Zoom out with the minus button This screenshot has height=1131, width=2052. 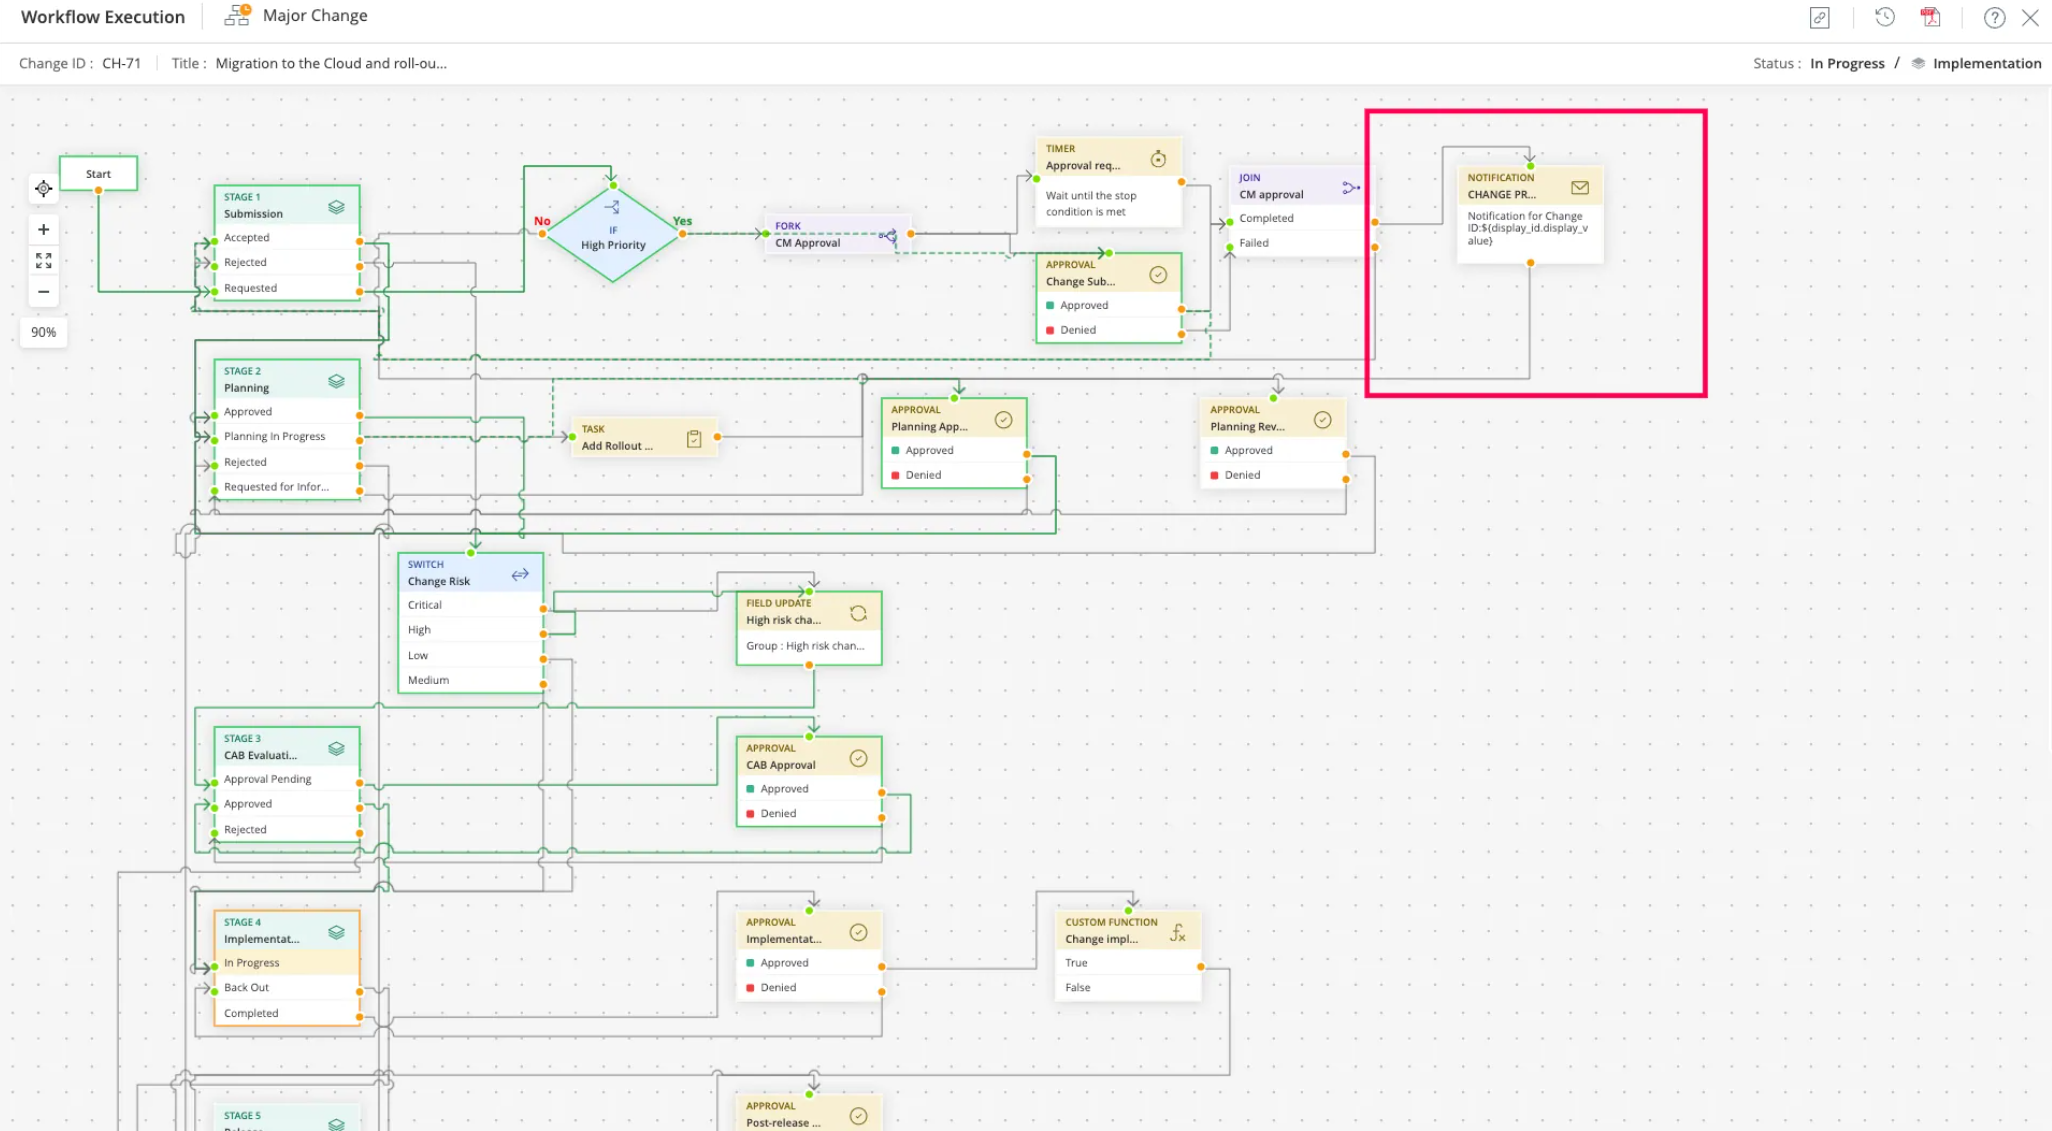click(x=43, y=291)
